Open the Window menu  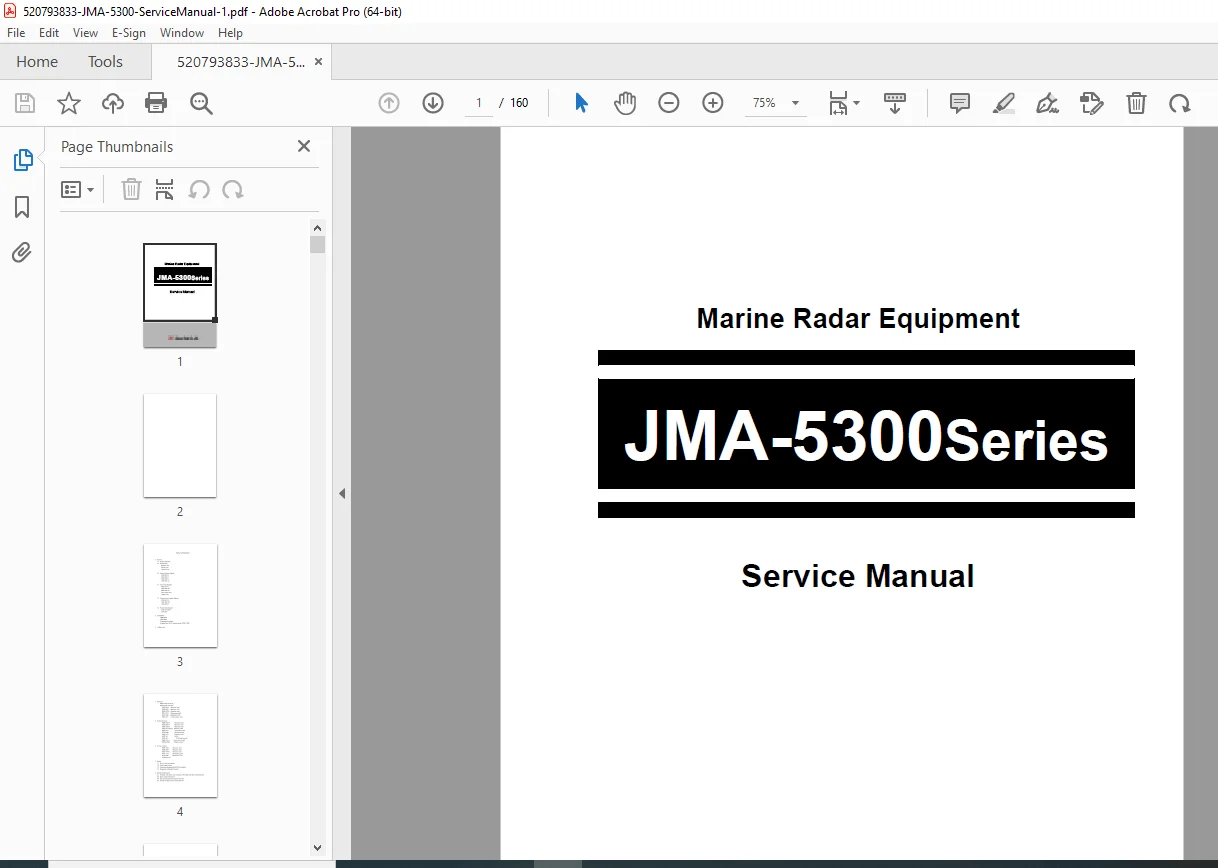[x=182, y=33]
